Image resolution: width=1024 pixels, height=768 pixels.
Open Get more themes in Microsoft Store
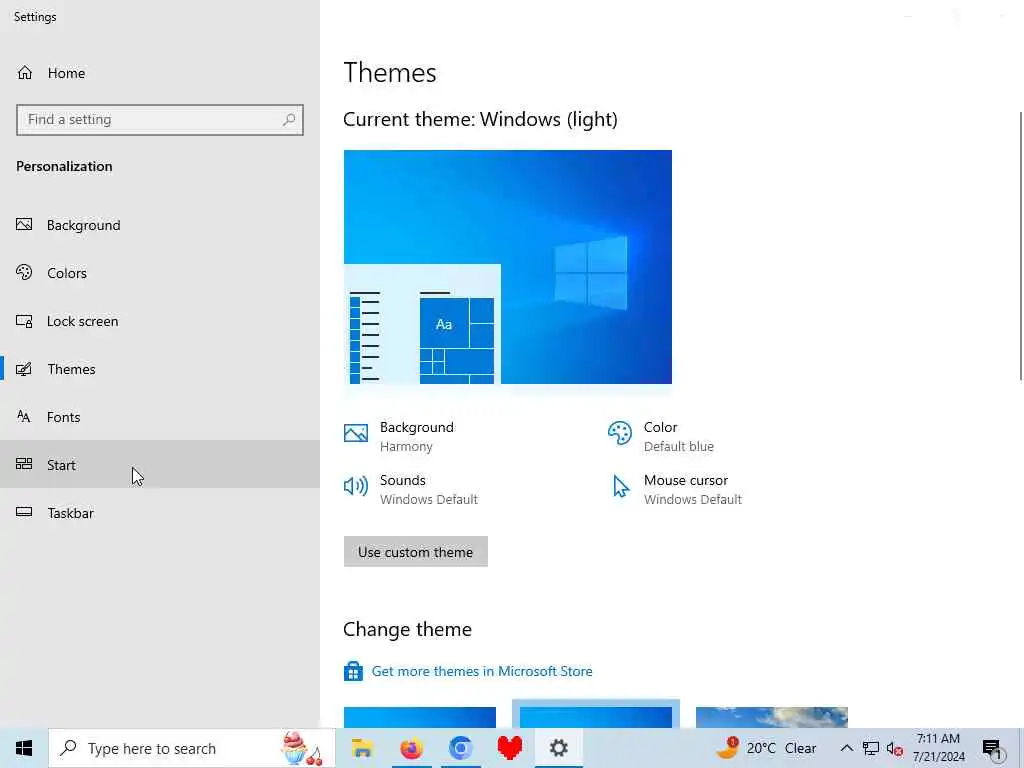click(x=482, y=671)
